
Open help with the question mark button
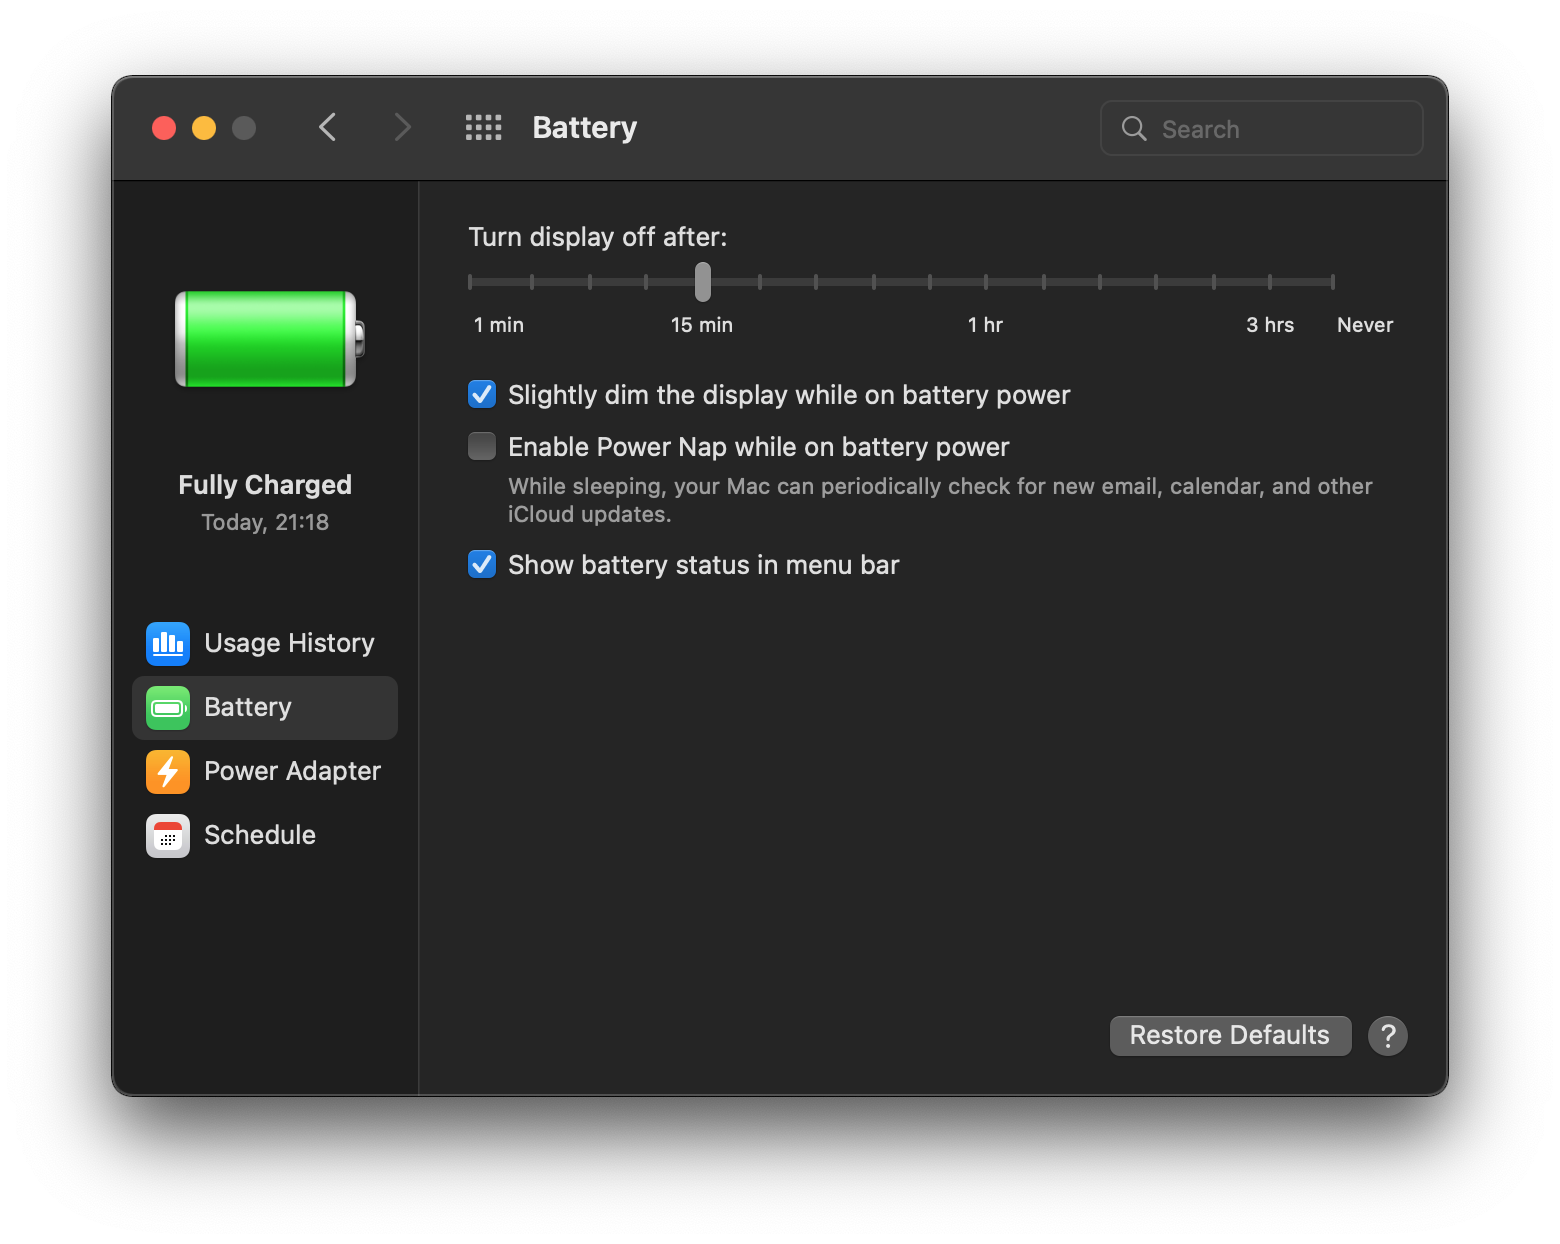(x=1388, y=1036)
